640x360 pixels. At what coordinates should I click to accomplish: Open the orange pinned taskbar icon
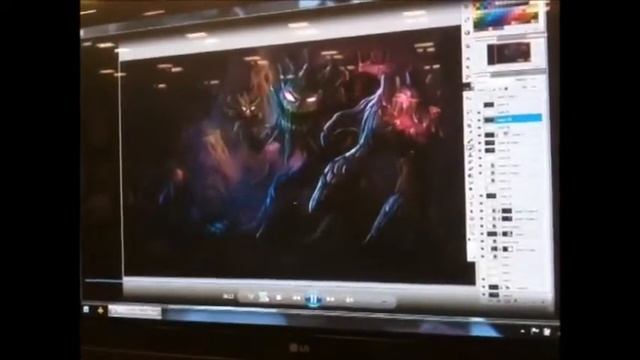coord(100,310)
